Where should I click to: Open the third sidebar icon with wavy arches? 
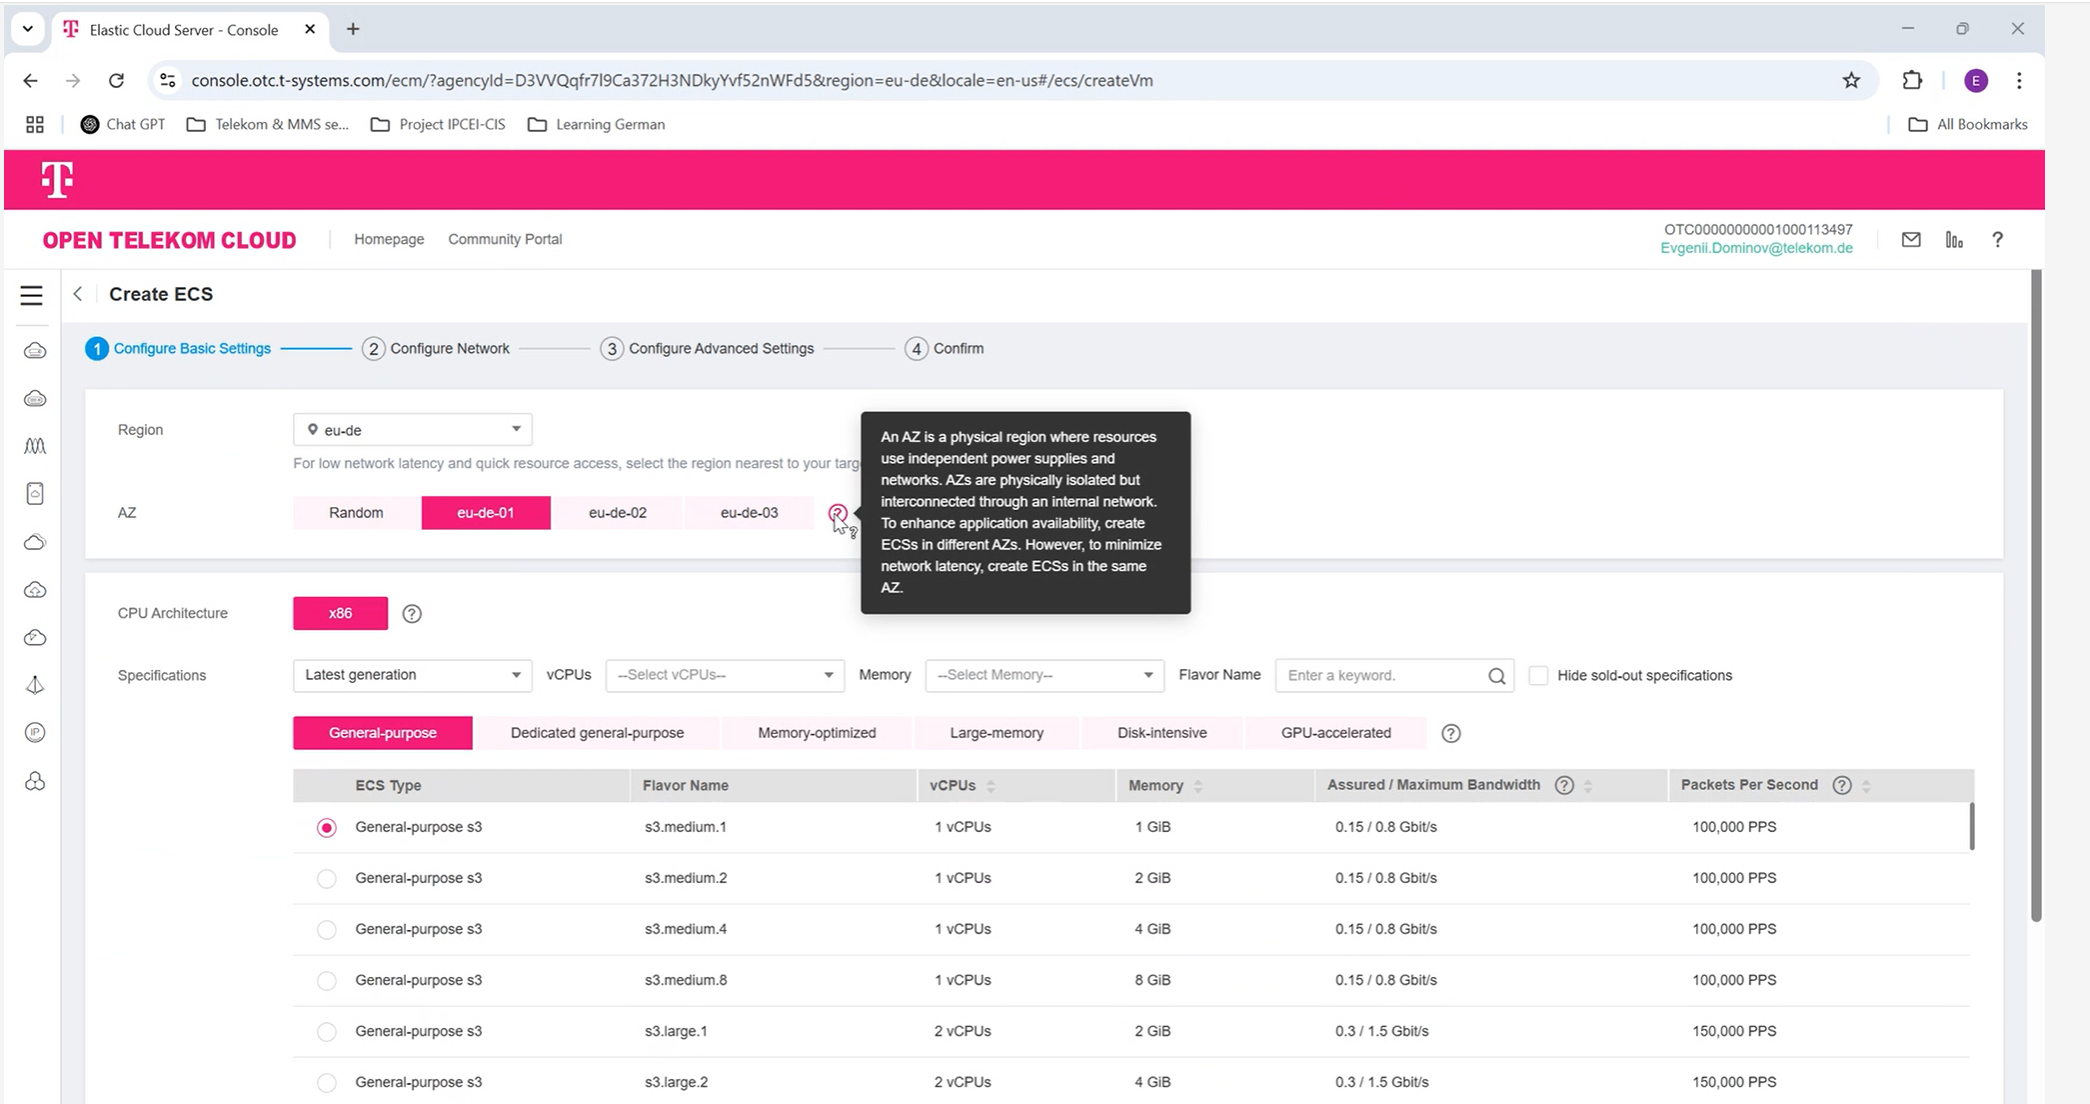pos(35,446)
